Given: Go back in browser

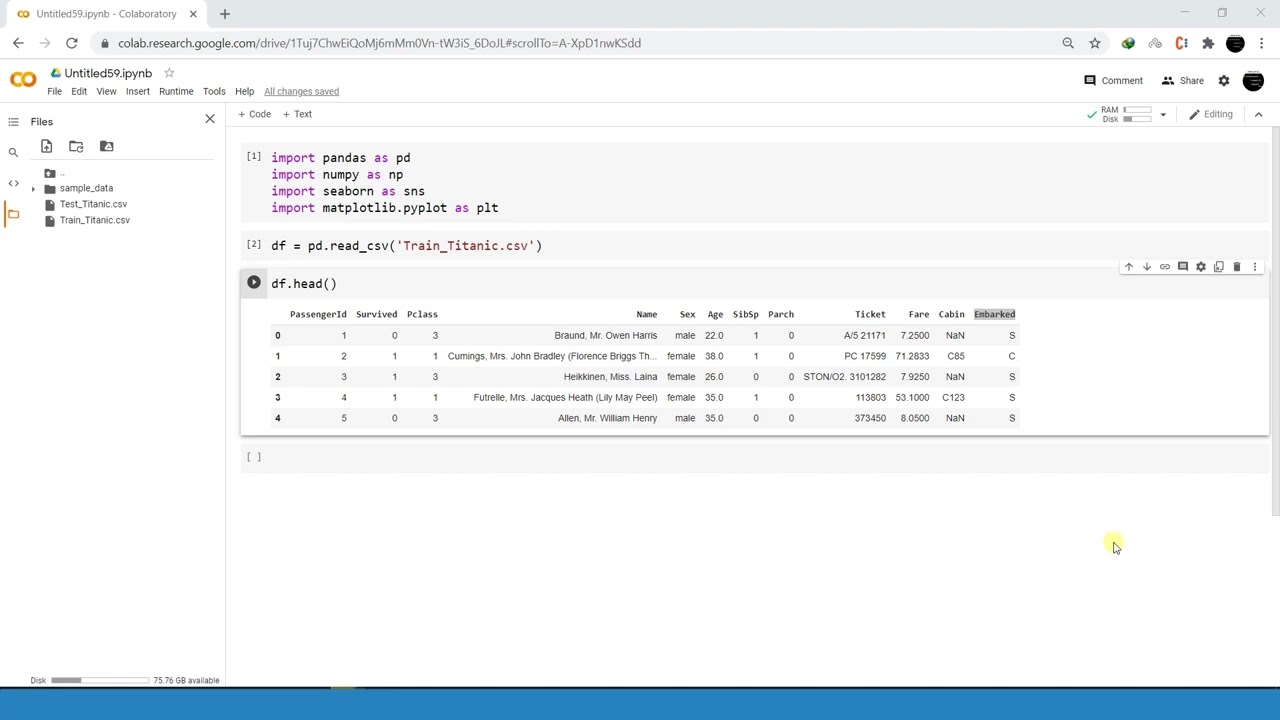Looking at the screenshot, I should pos(18,43).
